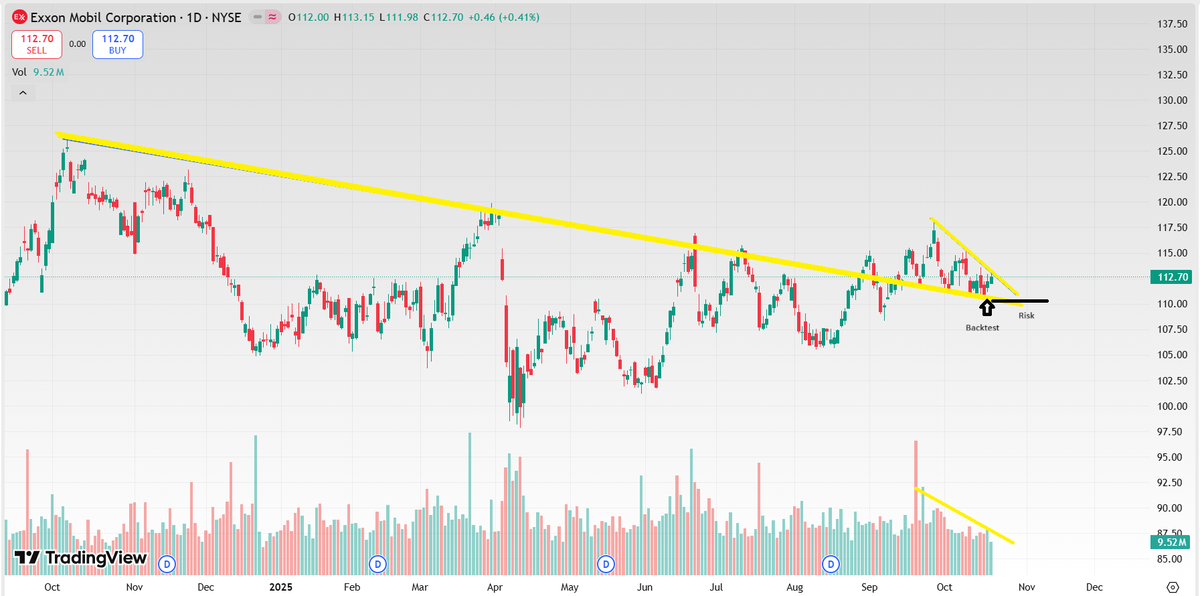Click the Risk annotation text on chart
The width and height of the screenshot is (1200, 596).
tap(1026, 315)
